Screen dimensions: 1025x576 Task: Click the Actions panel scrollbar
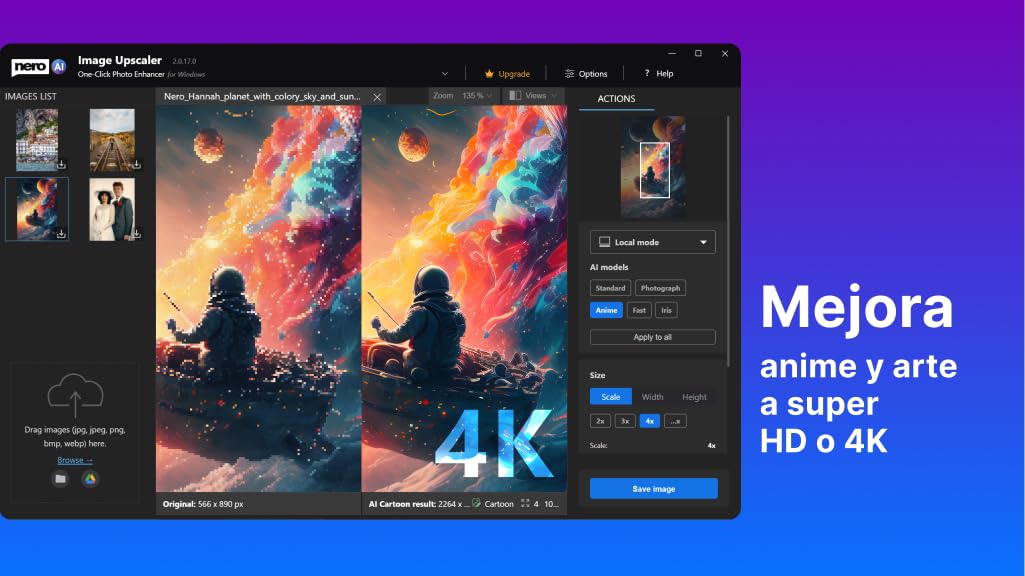pos(728,241)
